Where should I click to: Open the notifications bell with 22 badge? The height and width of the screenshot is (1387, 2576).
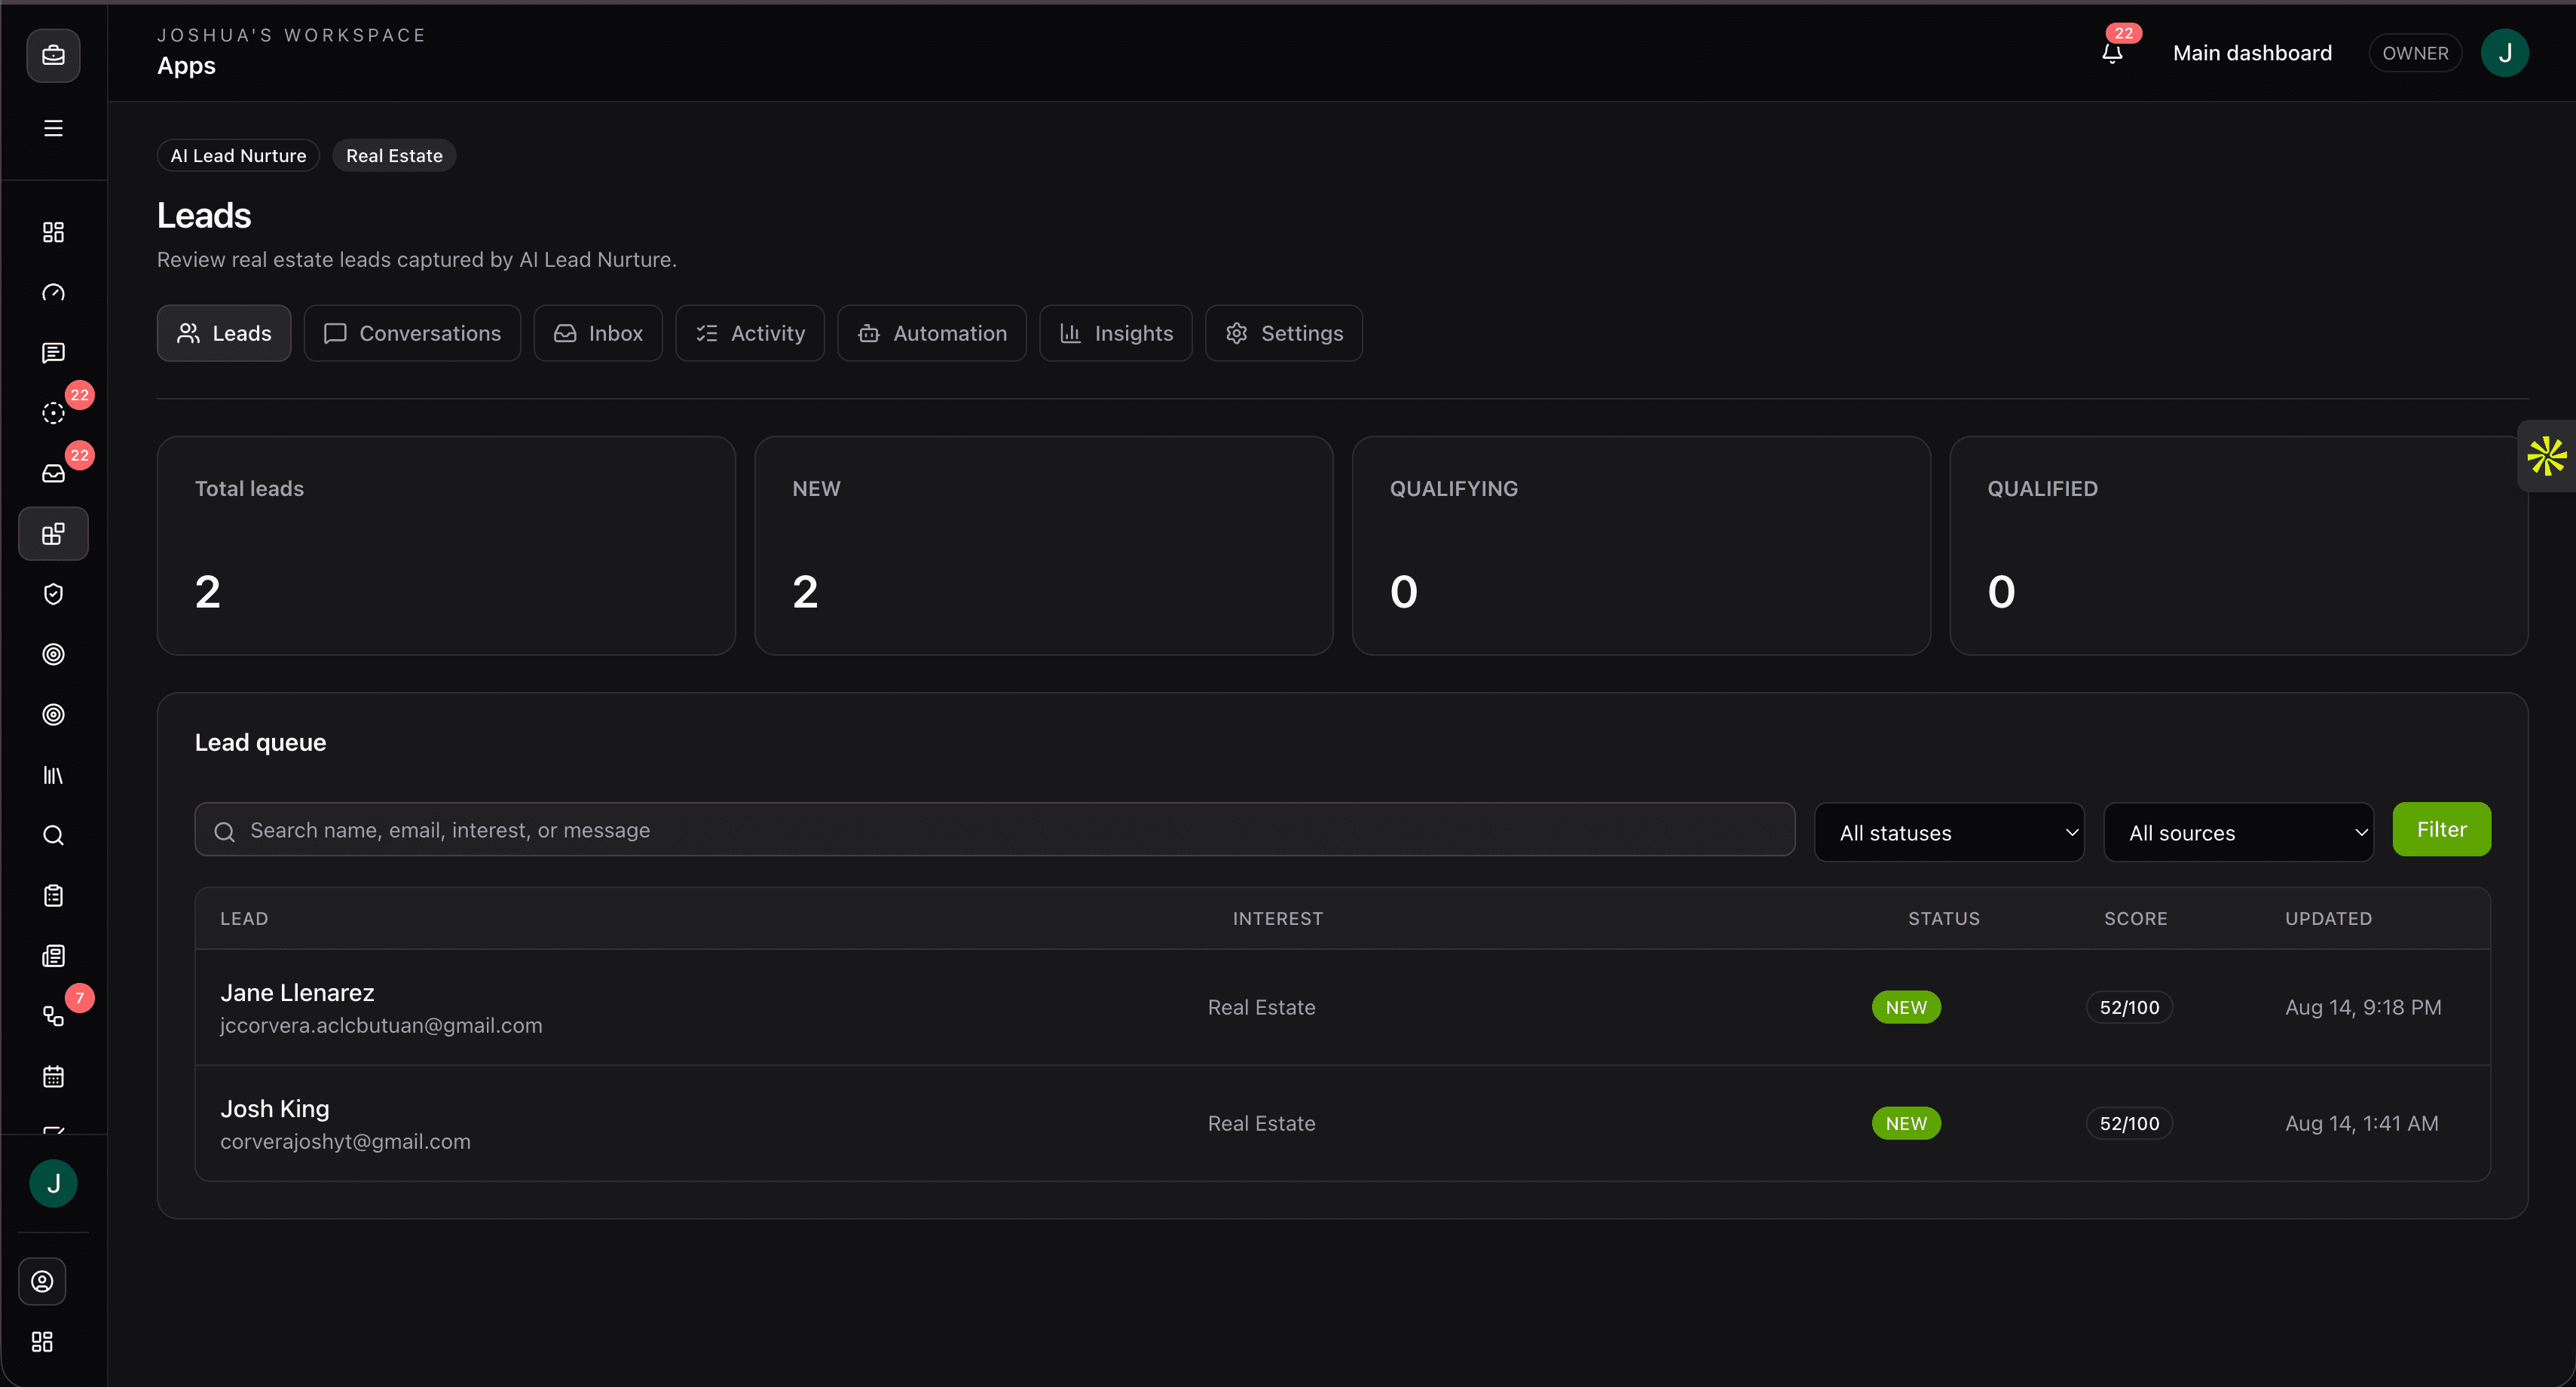click(2112, 52)
